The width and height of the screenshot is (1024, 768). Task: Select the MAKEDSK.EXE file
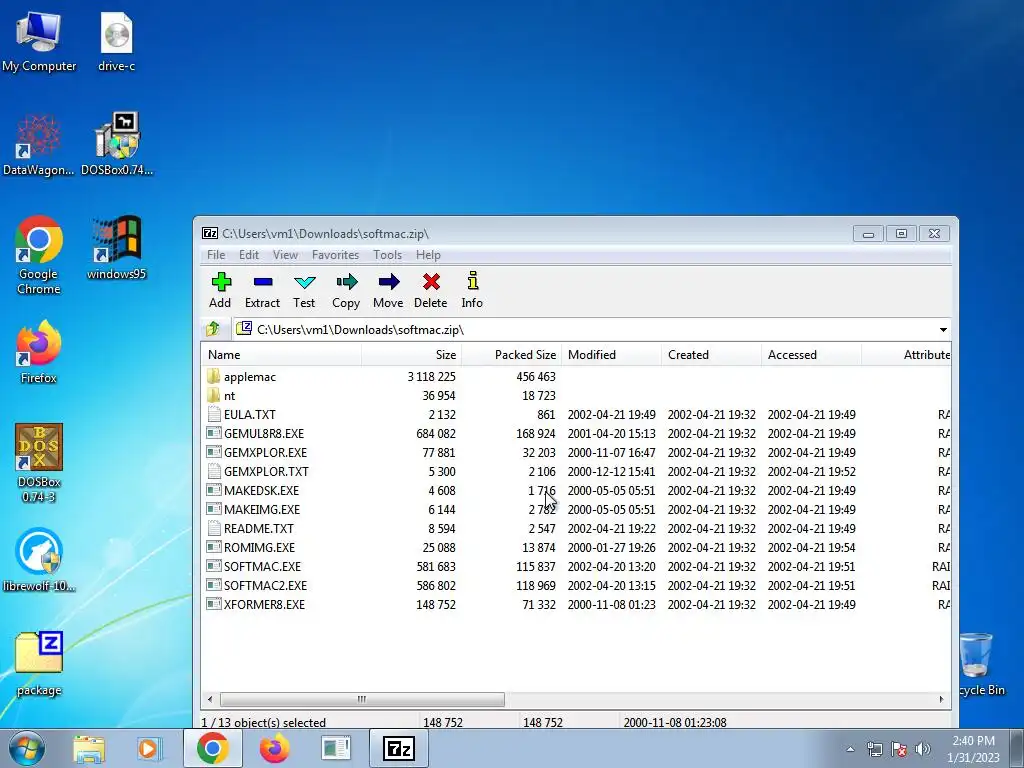point(261,490)
